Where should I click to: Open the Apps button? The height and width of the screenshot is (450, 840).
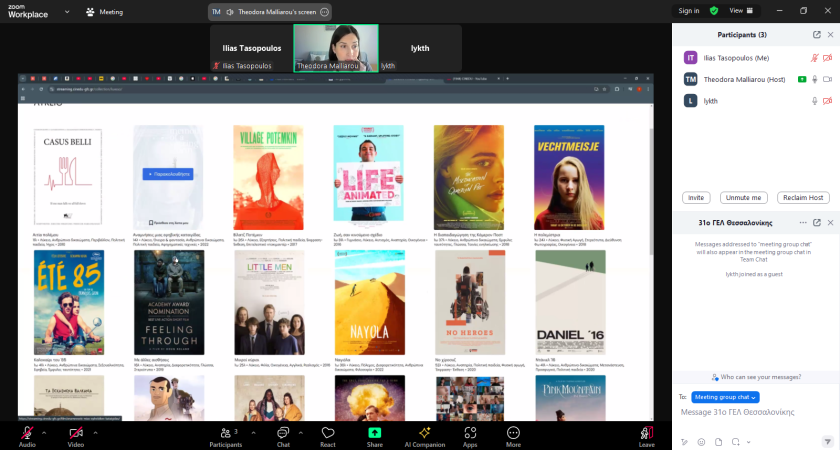(x=470, y=437)
